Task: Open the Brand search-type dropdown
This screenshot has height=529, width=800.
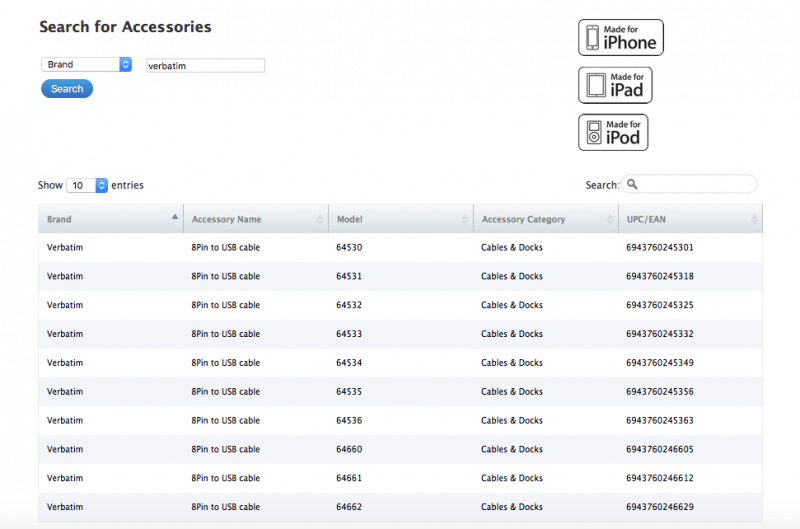Action: [86, 64]
